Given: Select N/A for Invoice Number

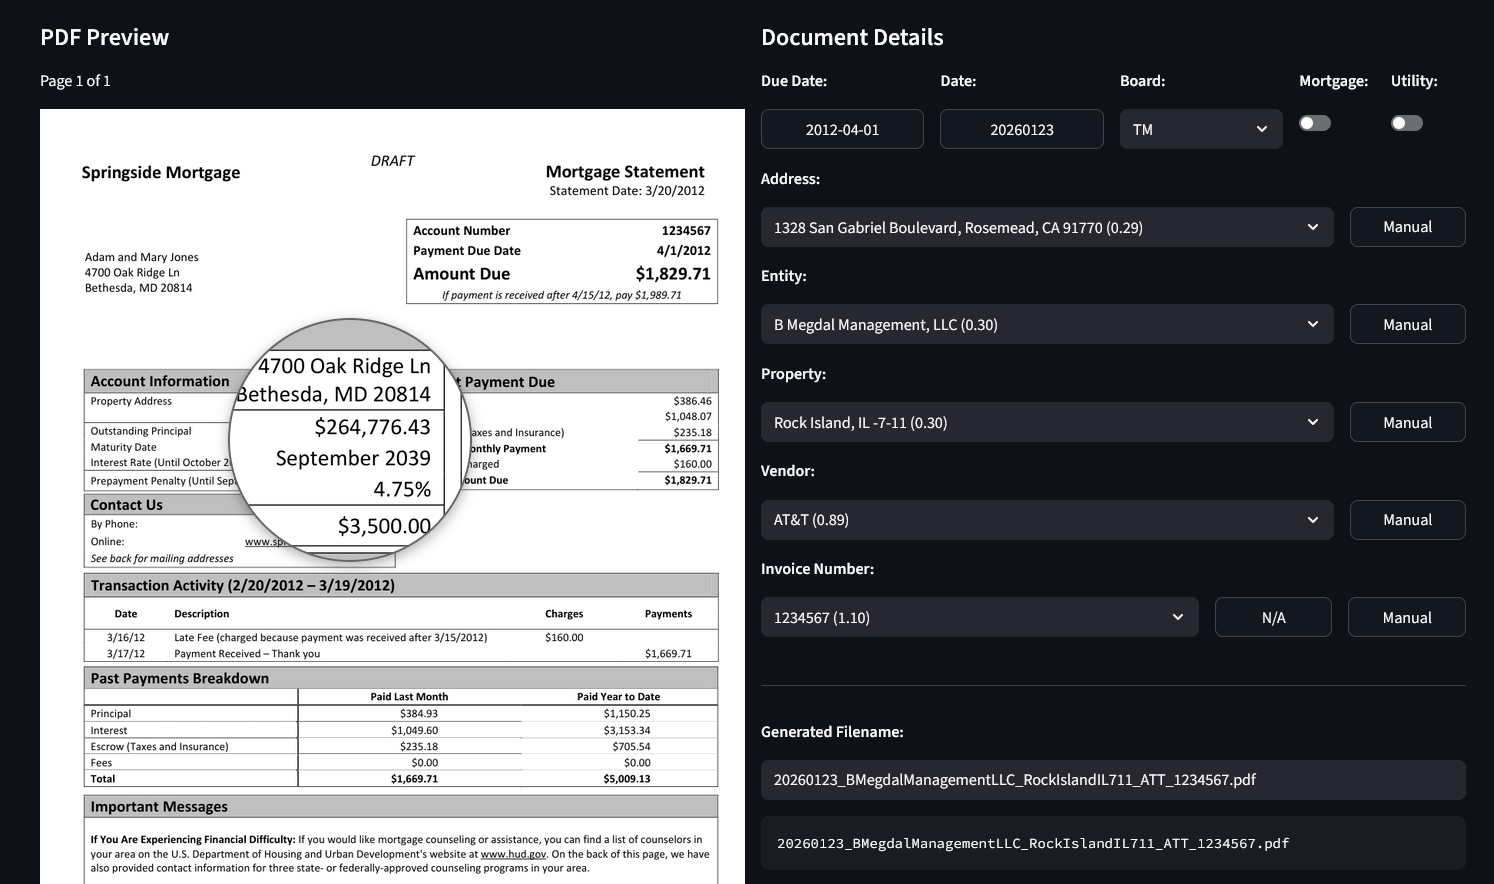Looking at the screenshot, I should coord(1272,617).
